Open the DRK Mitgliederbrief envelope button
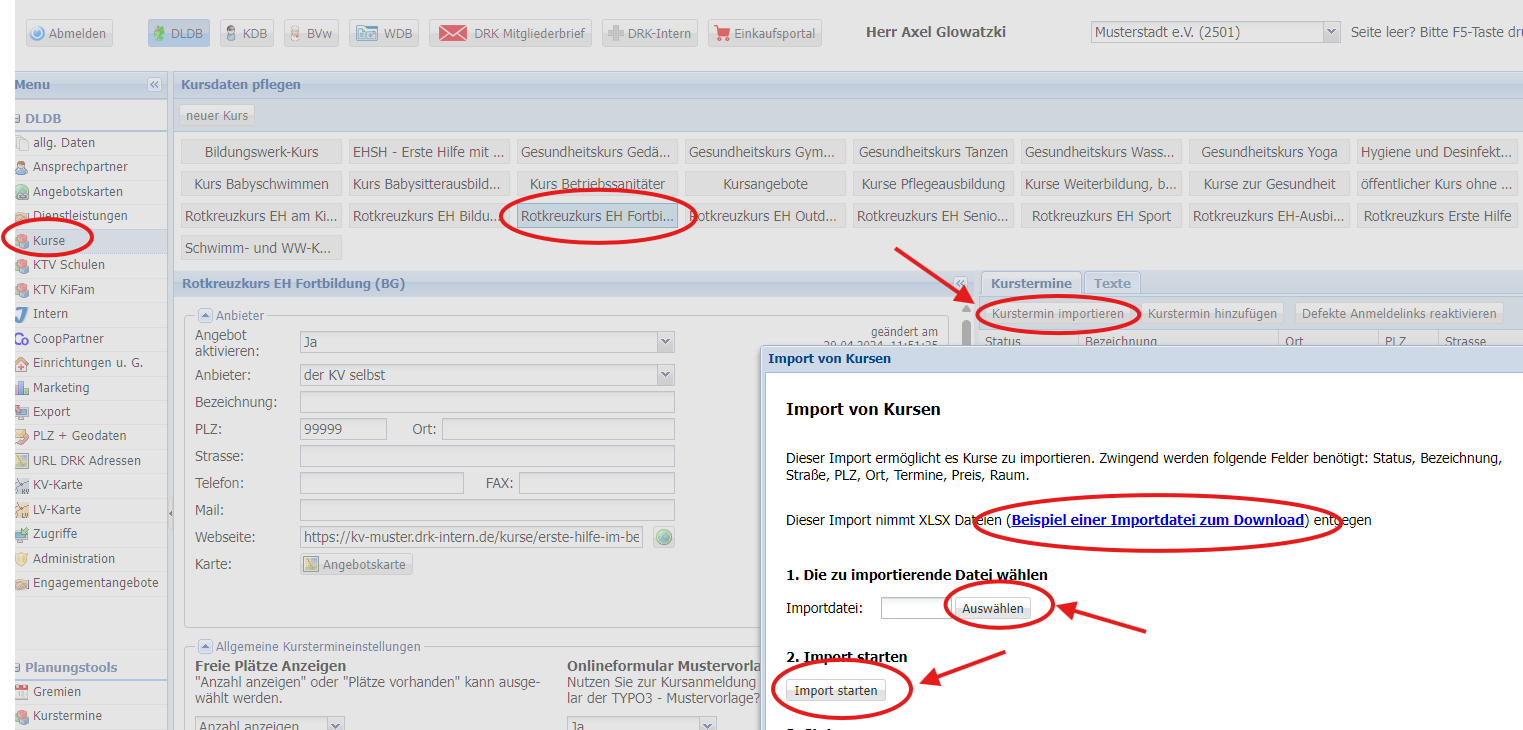 tap(510, 33)
